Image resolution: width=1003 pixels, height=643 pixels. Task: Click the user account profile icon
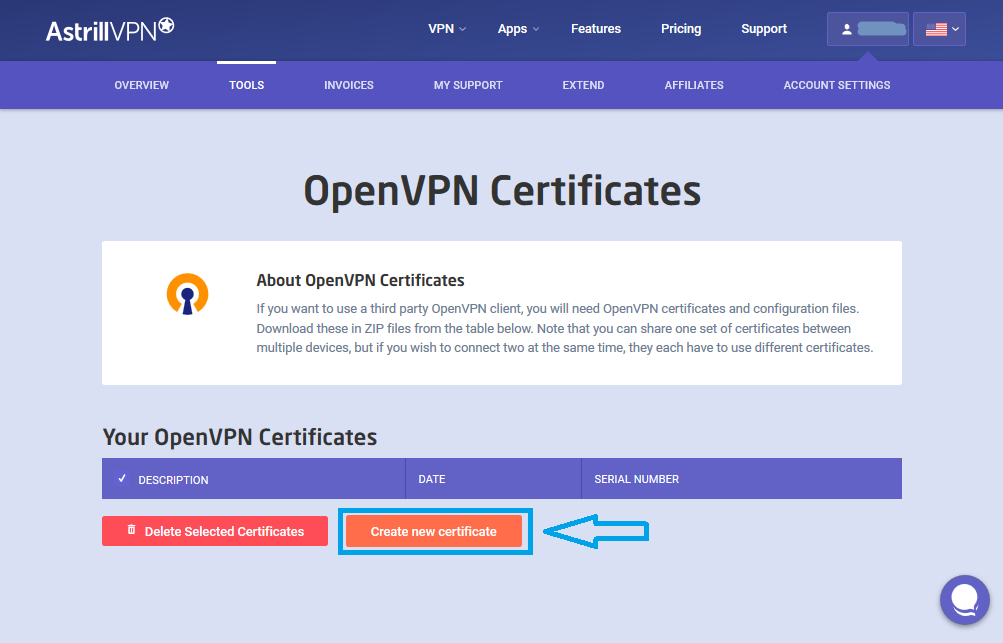[x=846, y=29]
